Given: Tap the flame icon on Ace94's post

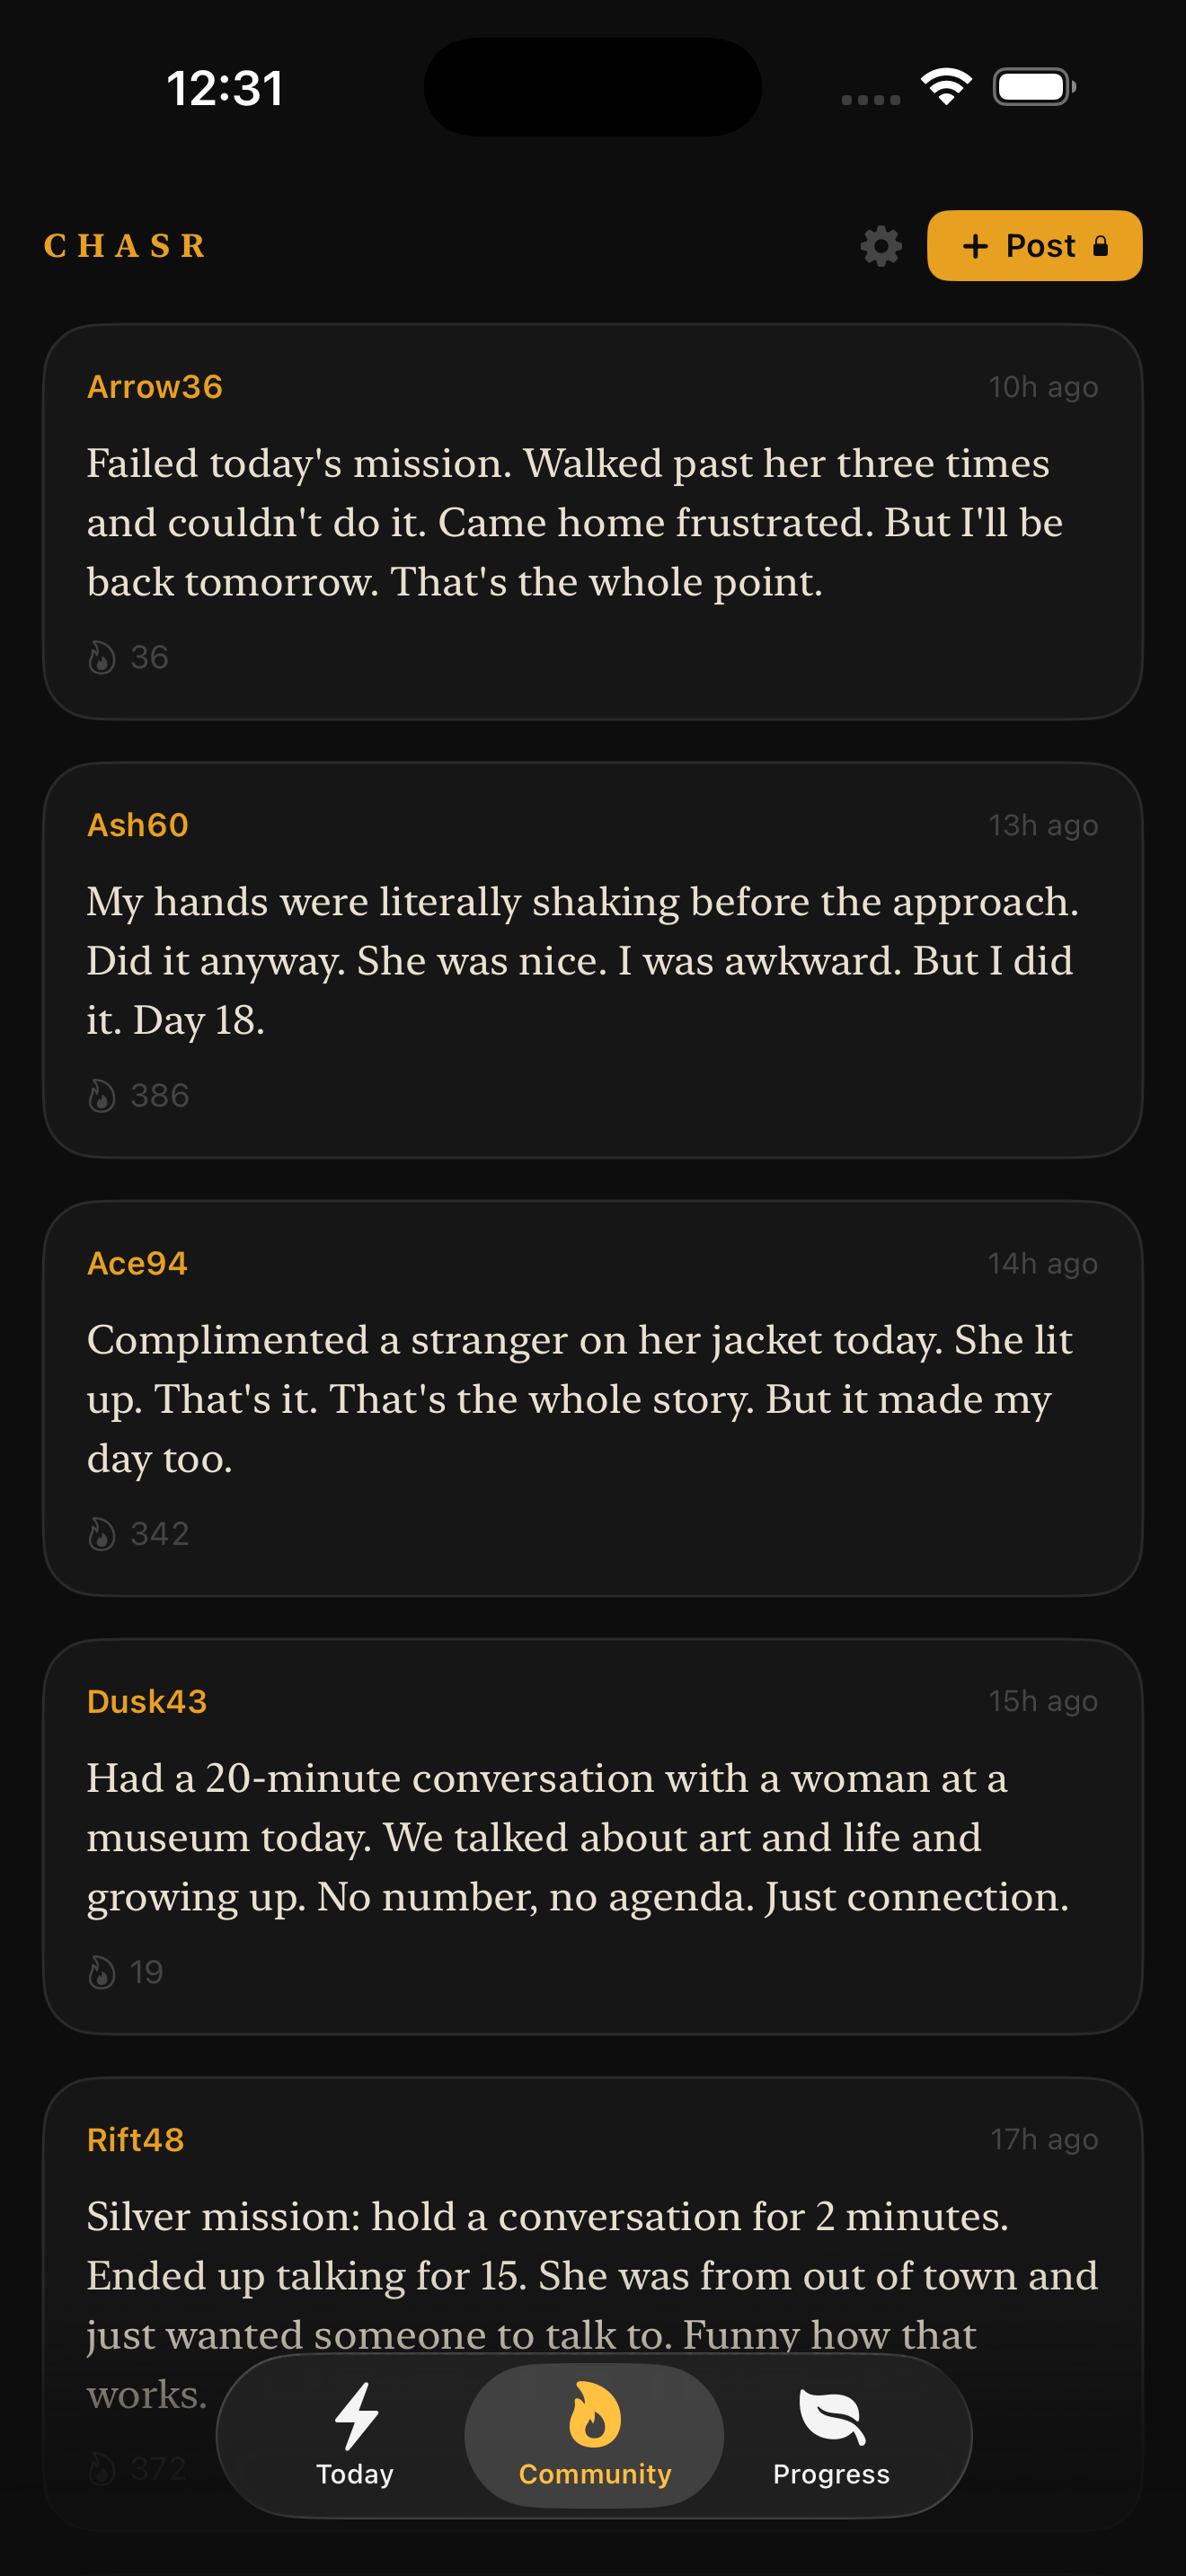Looking at the screenshot, I should [103, 1533].
